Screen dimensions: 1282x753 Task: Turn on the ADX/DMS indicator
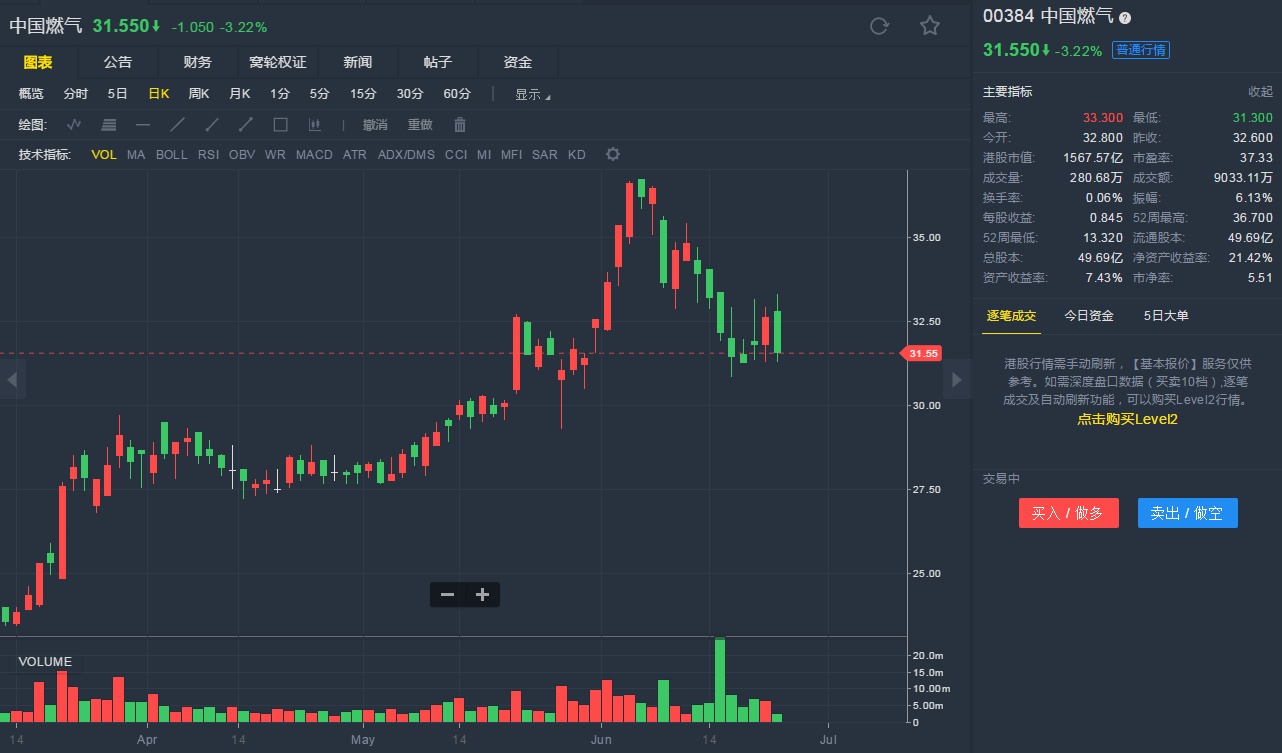point(406,155)
